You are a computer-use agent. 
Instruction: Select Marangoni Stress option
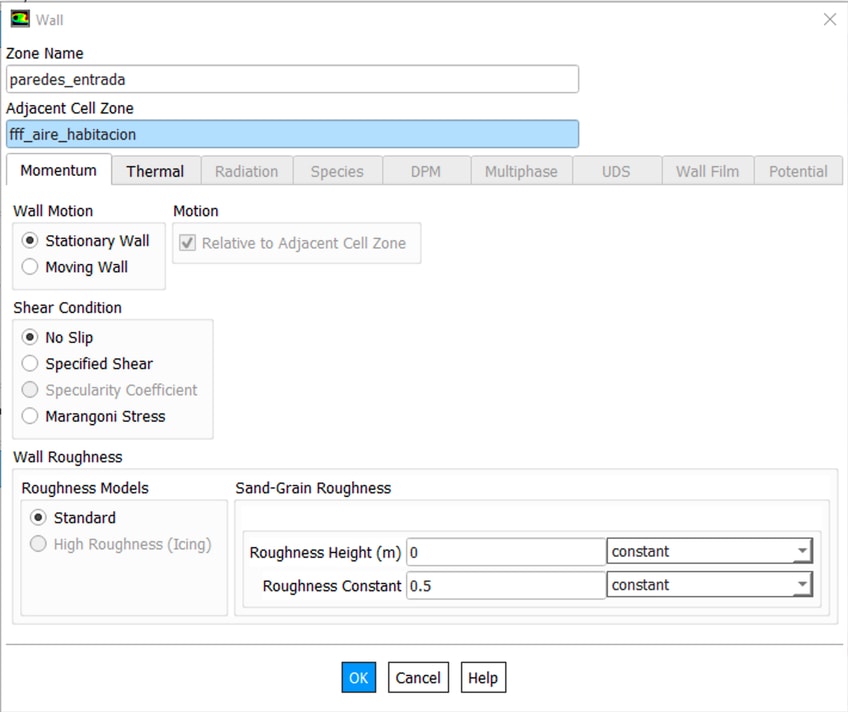coord(30,416)
